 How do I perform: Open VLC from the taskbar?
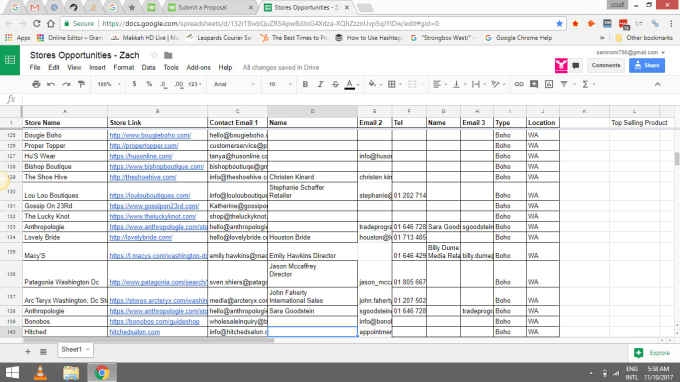[40, 372]
